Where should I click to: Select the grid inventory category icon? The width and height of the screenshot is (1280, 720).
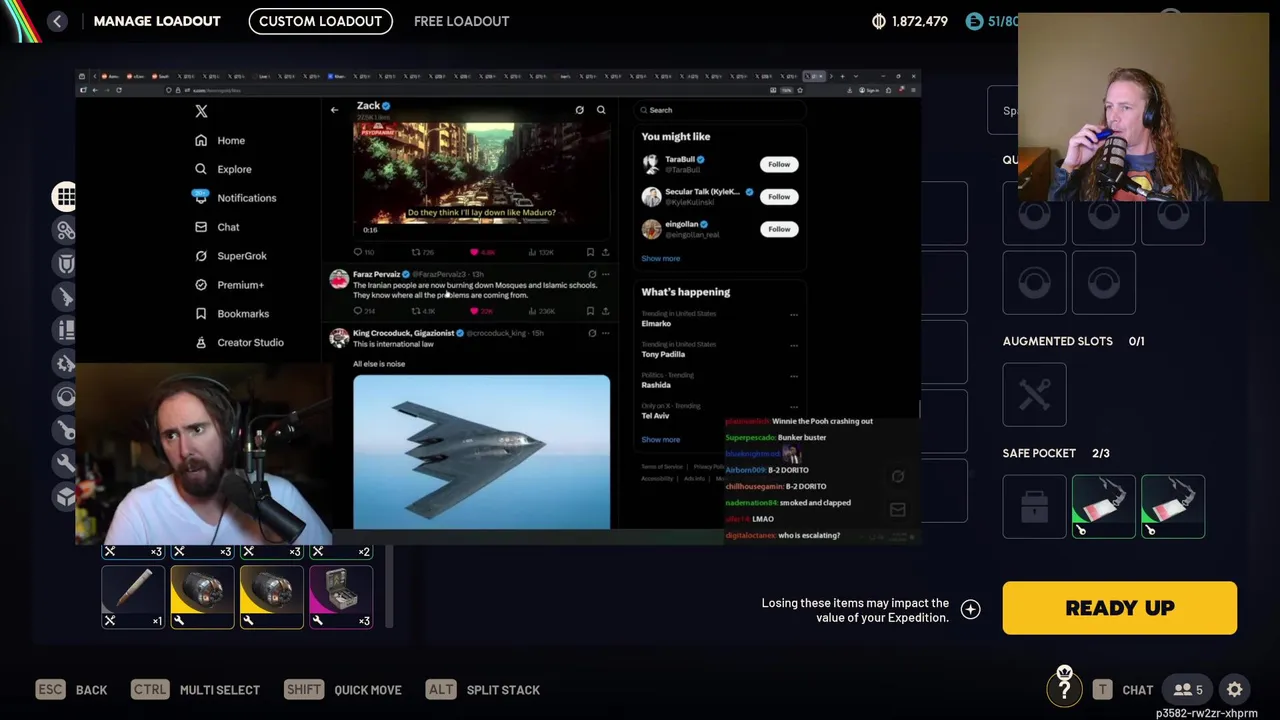click(65, 197)
